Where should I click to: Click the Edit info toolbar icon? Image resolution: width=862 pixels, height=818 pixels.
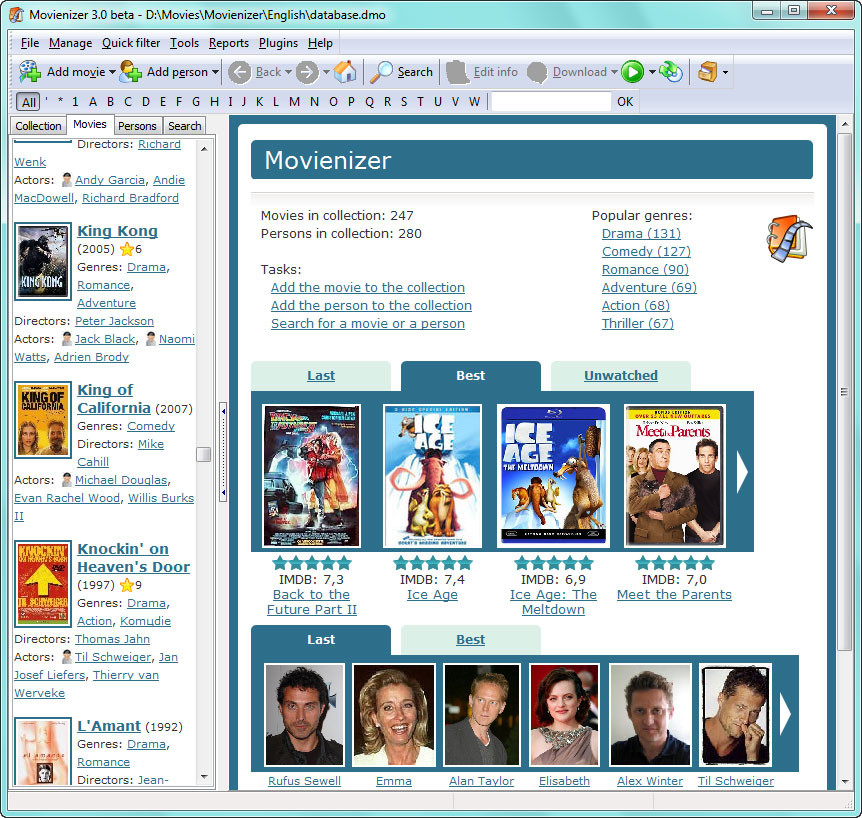coord(457,72)
